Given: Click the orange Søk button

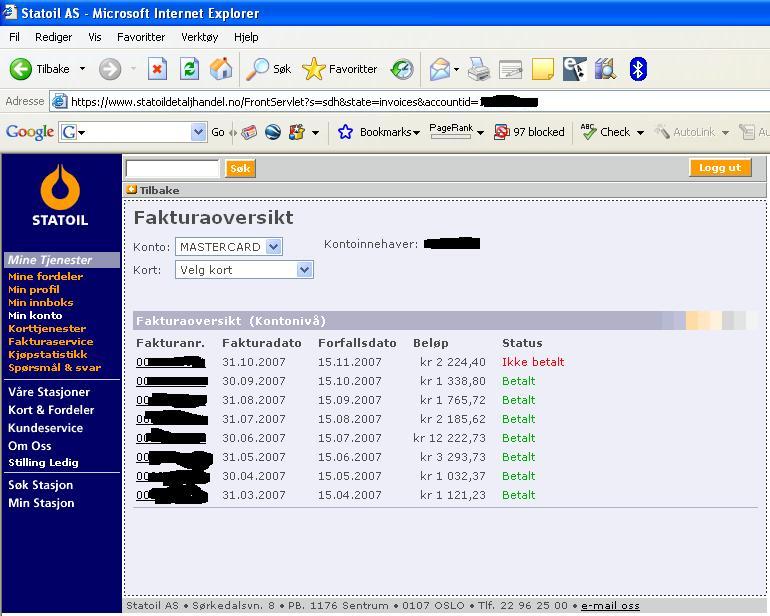Looking at the screenshot, I should point(240,168).
